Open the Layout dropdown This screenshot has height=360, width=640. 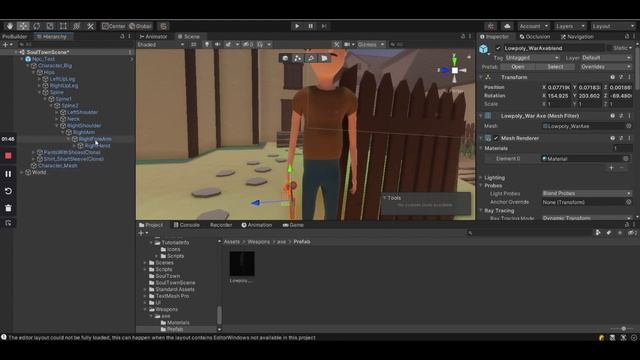(x=613, y=26)
